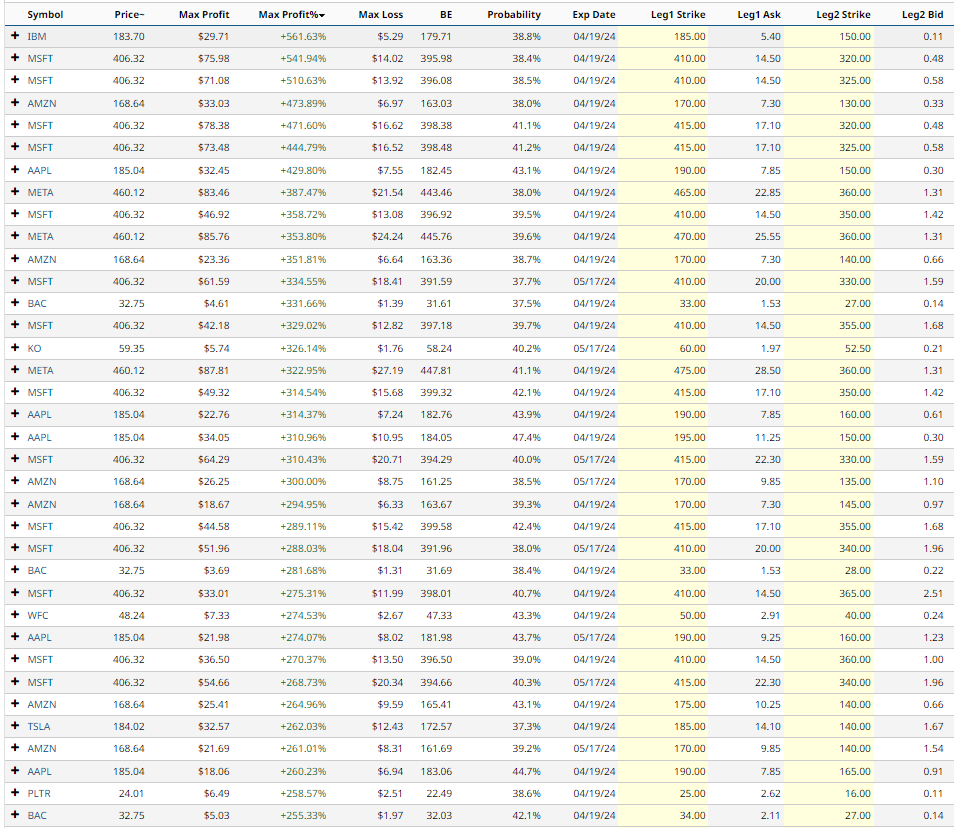Viewport: 954px width, 828px height.
Task: Expand the PLTR row details
Action: click(15, 793)
